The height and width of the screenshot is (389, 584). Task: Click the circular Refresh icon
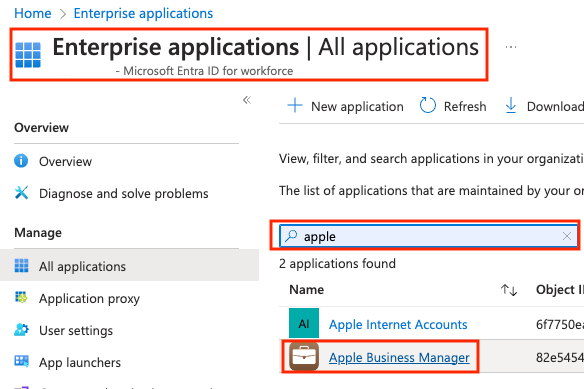(428, 105)
